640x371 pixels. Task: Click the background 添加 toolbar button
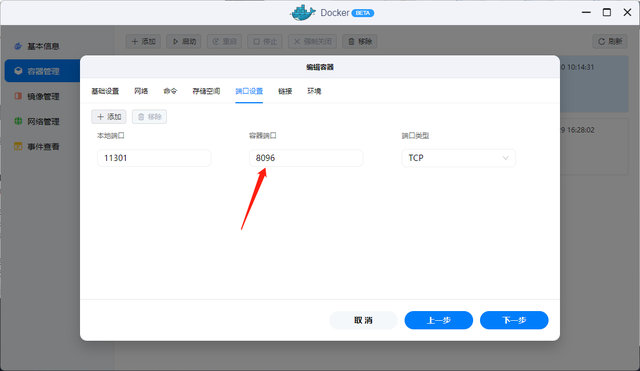point(143,41)
